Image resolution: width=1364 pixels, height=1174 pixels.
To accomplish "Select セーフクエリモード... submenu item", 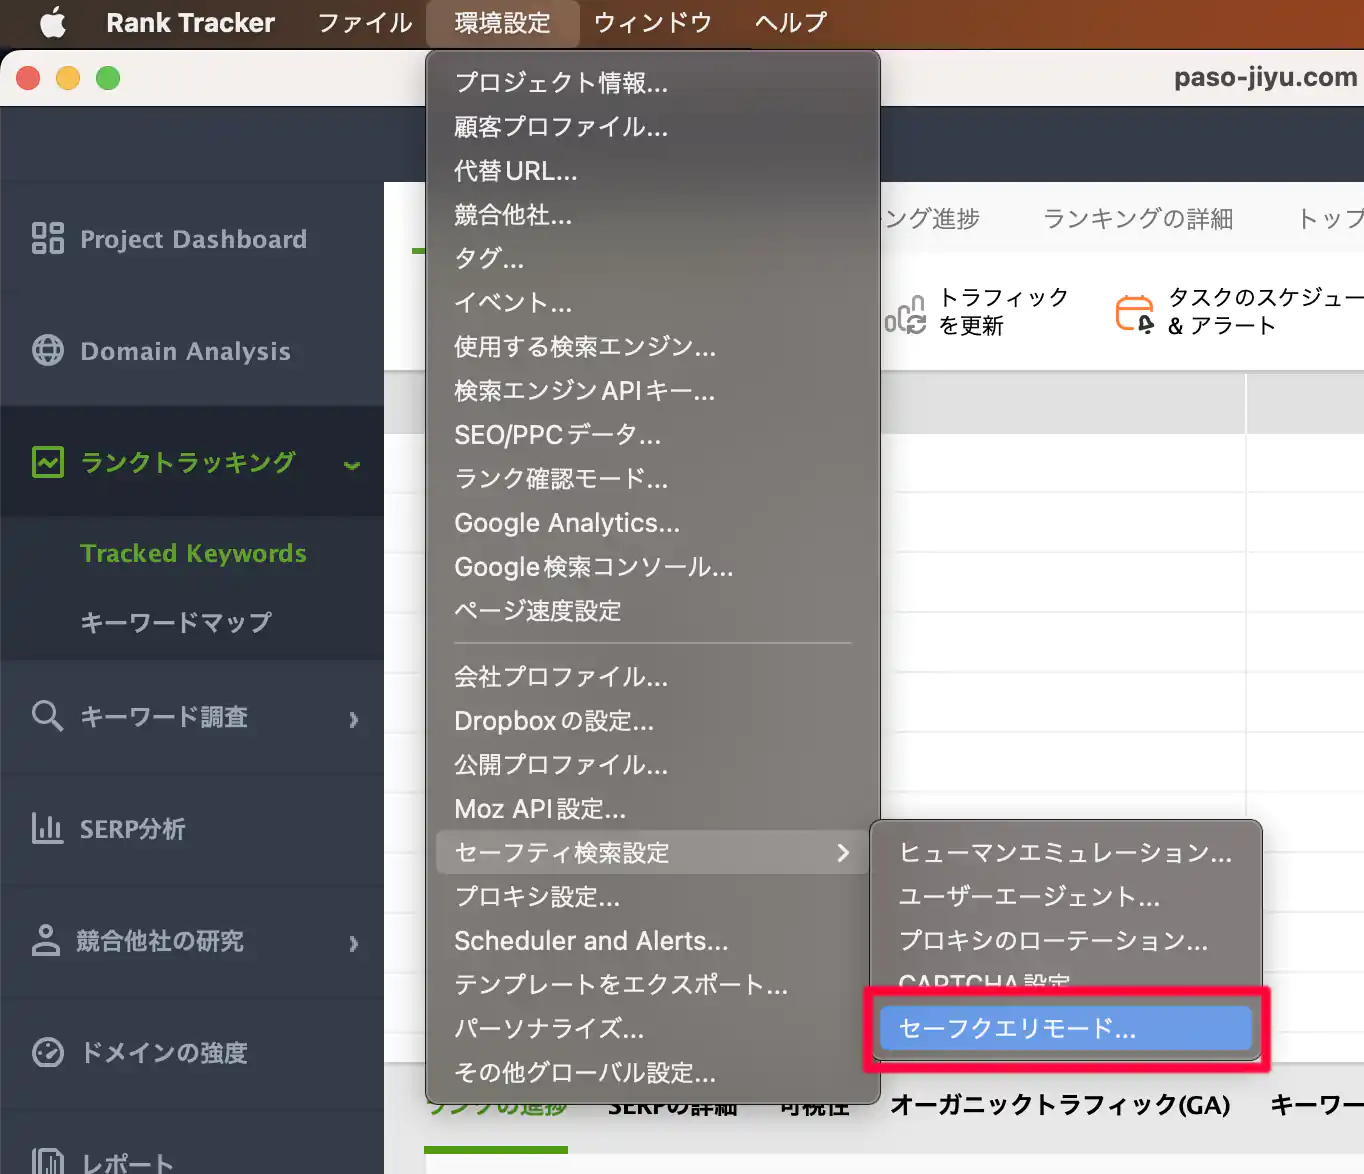I will point(1066,1028).
